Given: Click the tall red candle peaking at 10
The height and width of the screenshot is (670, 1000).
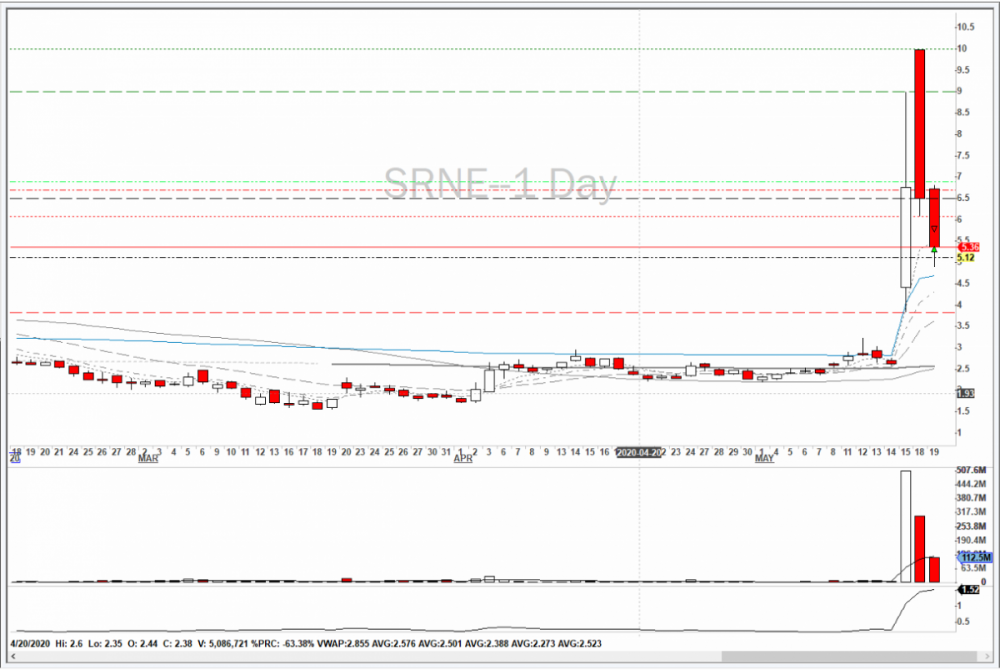Looking at the screenshot, I should point(919,120).
